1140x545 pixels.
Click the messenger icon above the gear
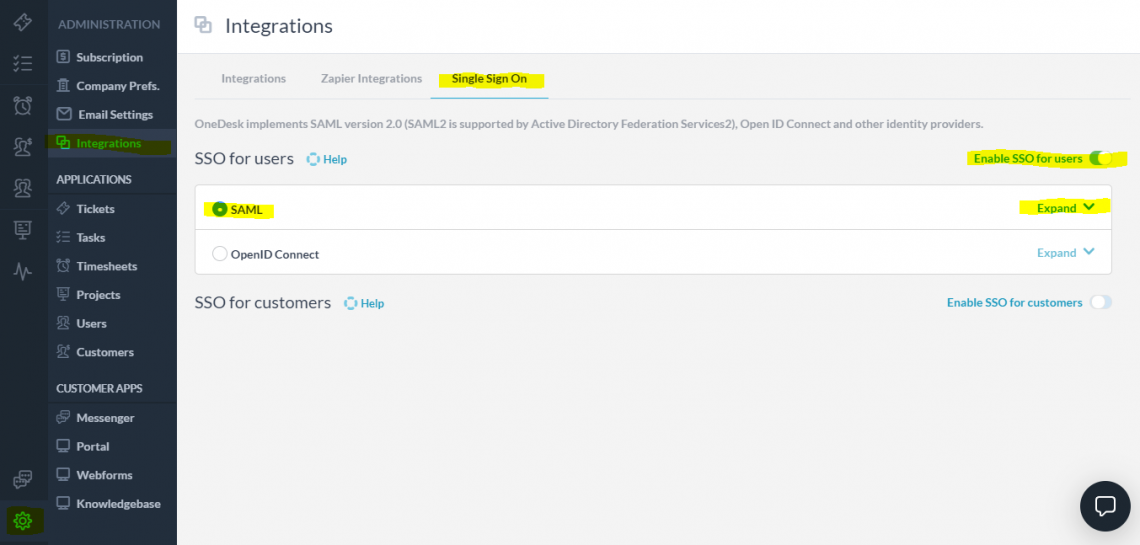(x=22, y=480)
